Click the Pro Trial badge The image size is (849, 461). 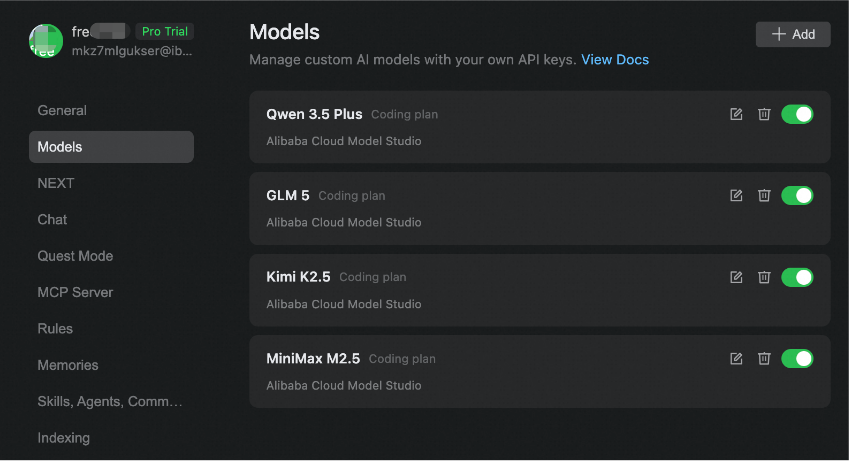pyautogui.click(x=165, y=31)
